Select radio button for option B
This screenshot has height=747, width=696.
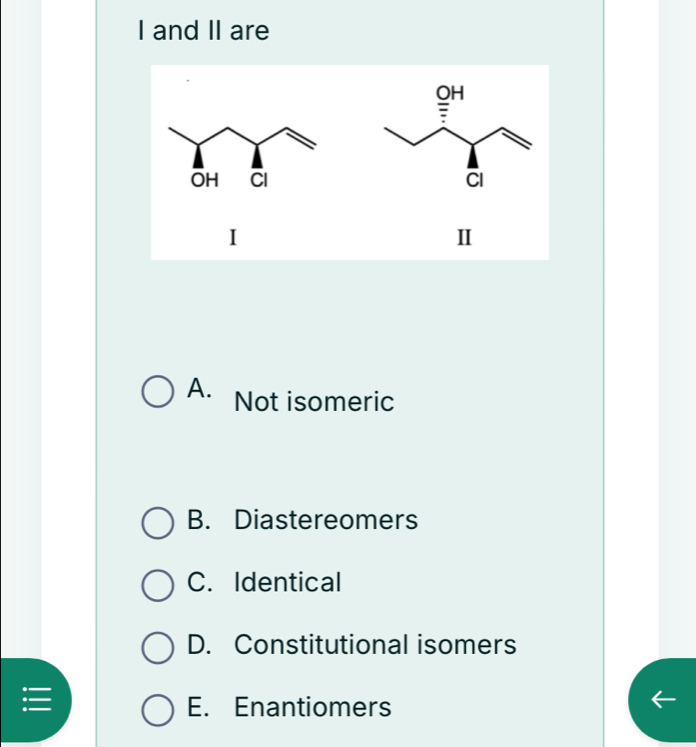[157, 522]
